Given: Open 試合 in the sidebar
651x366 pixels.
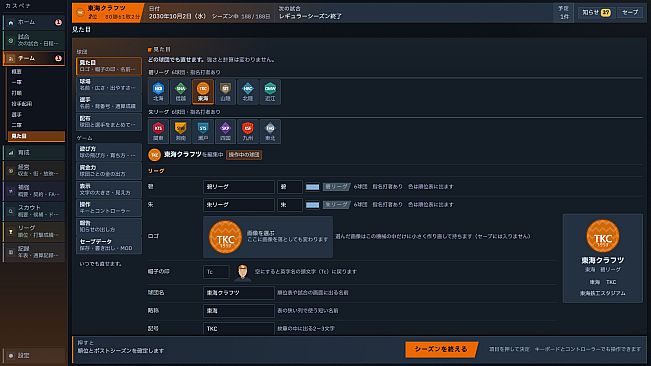Looking at the screenshot, I should point(34,40).
